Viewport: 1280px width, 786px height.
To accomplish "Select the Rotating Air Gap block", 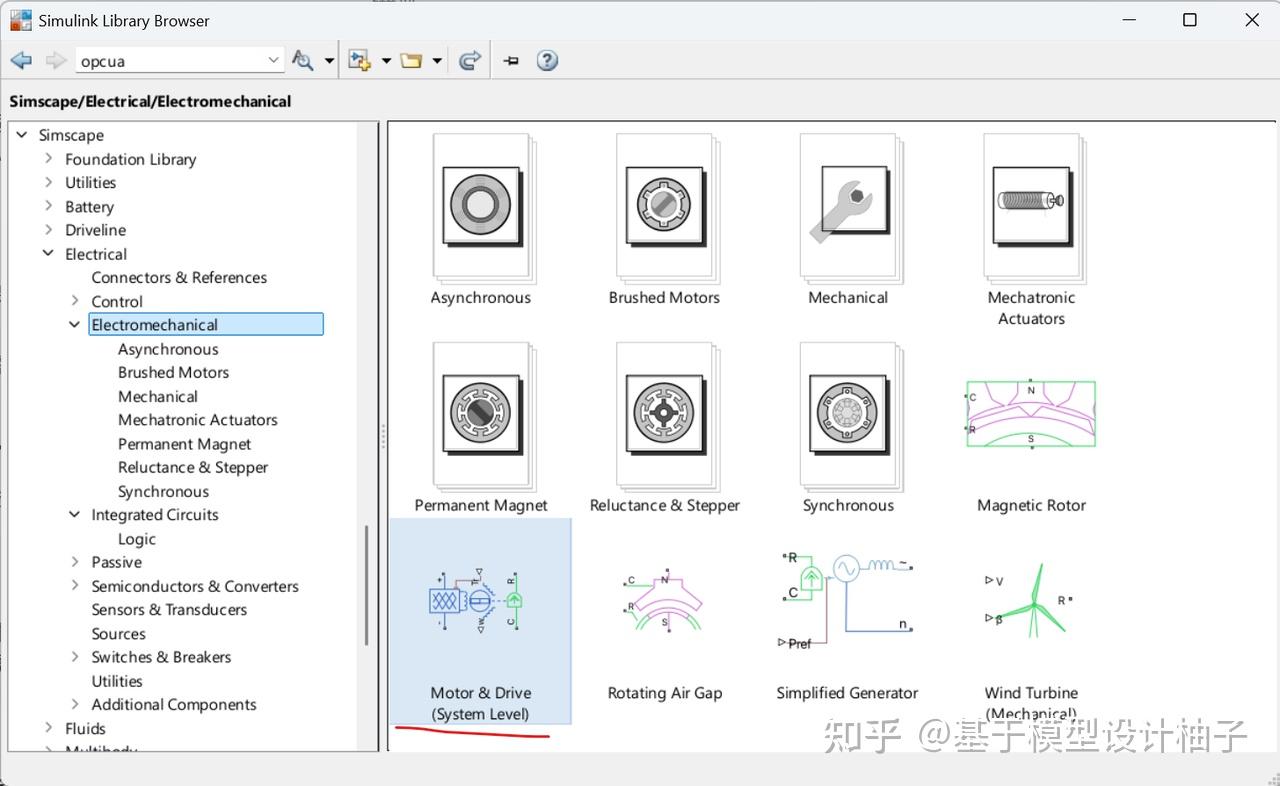I will click(664, 600).
